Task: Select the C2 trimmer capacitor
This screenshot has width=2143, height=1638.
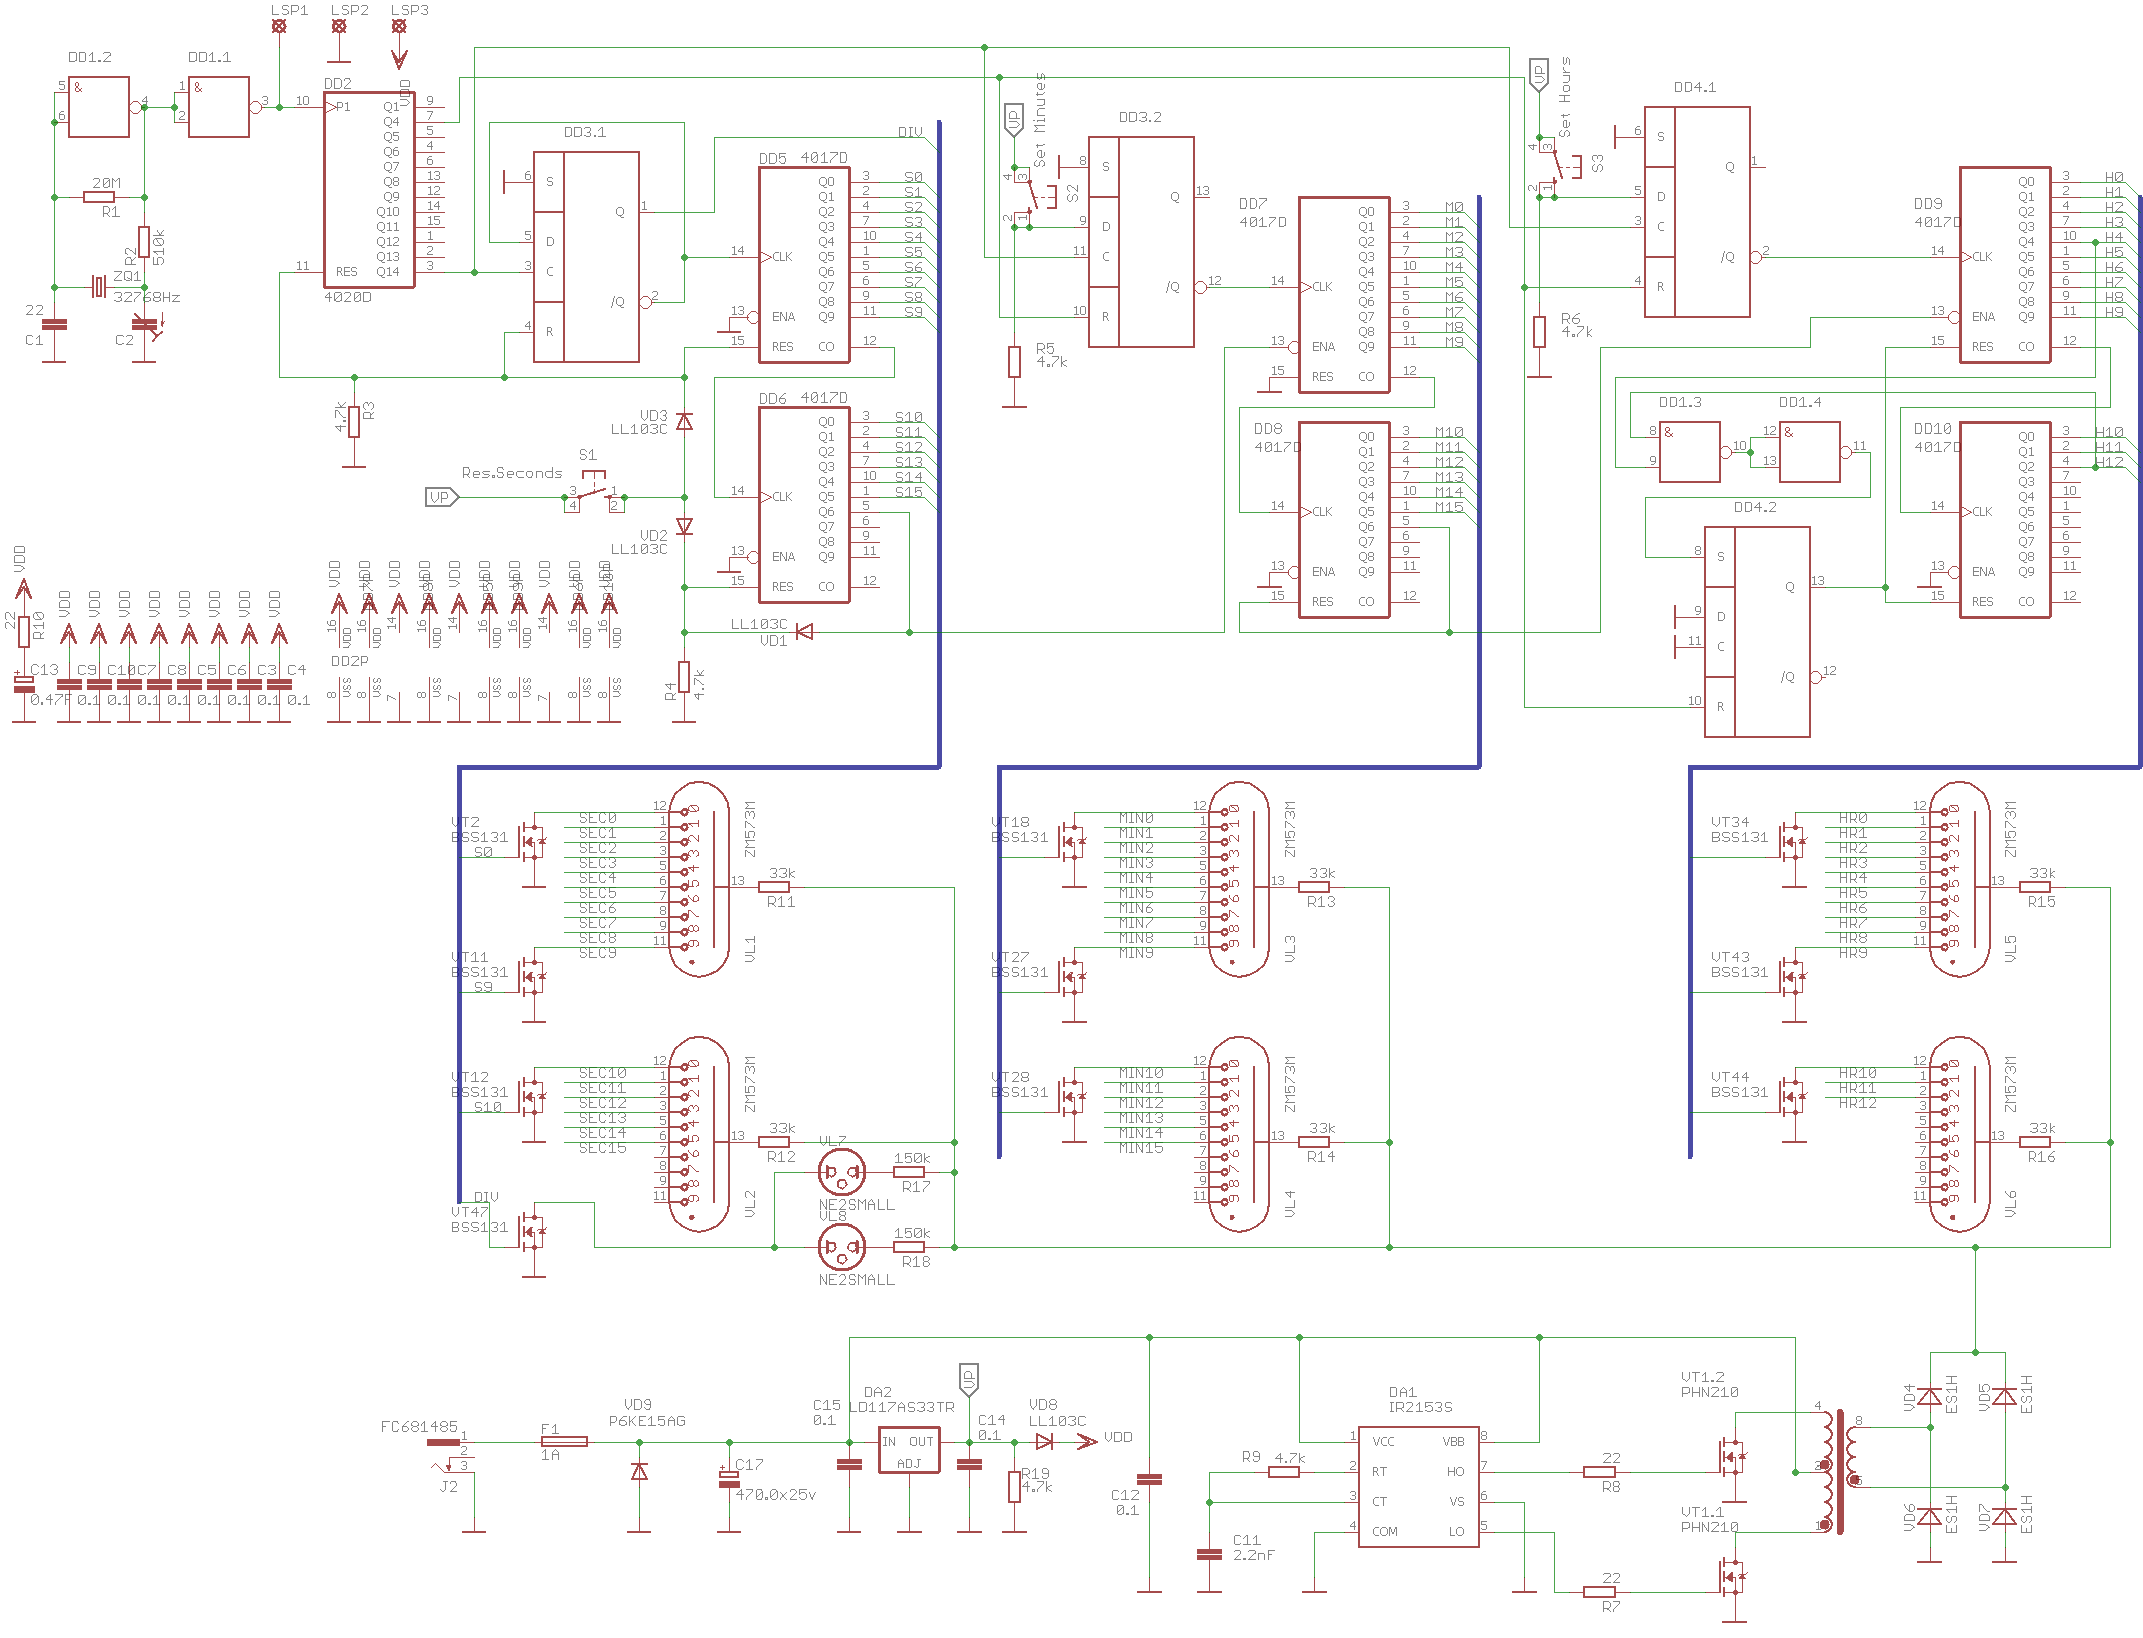Action: (145, 325)
